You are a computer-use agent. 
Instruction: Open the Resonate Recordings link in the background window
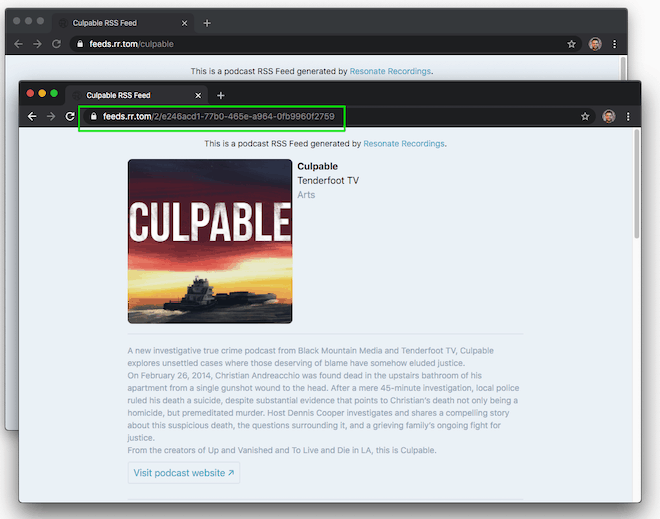click(x=390, y=72)
